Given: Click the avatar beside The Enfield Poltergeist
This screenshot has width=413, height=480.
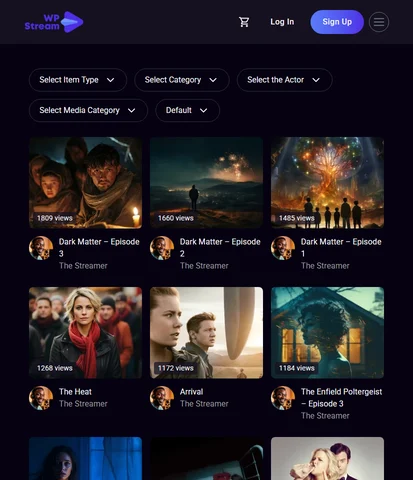Looking at the screenshot, I should (x=283, y=398).
